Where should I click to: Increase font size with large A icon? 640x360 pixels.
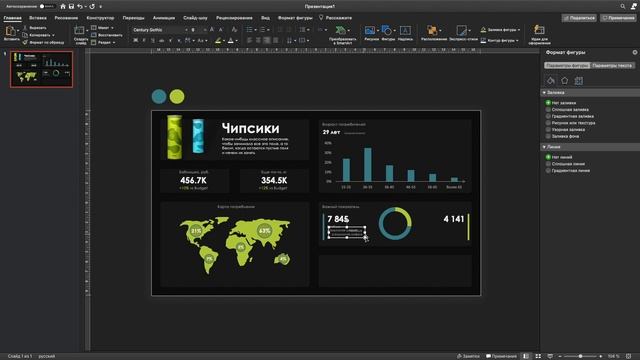pos(212,30)
